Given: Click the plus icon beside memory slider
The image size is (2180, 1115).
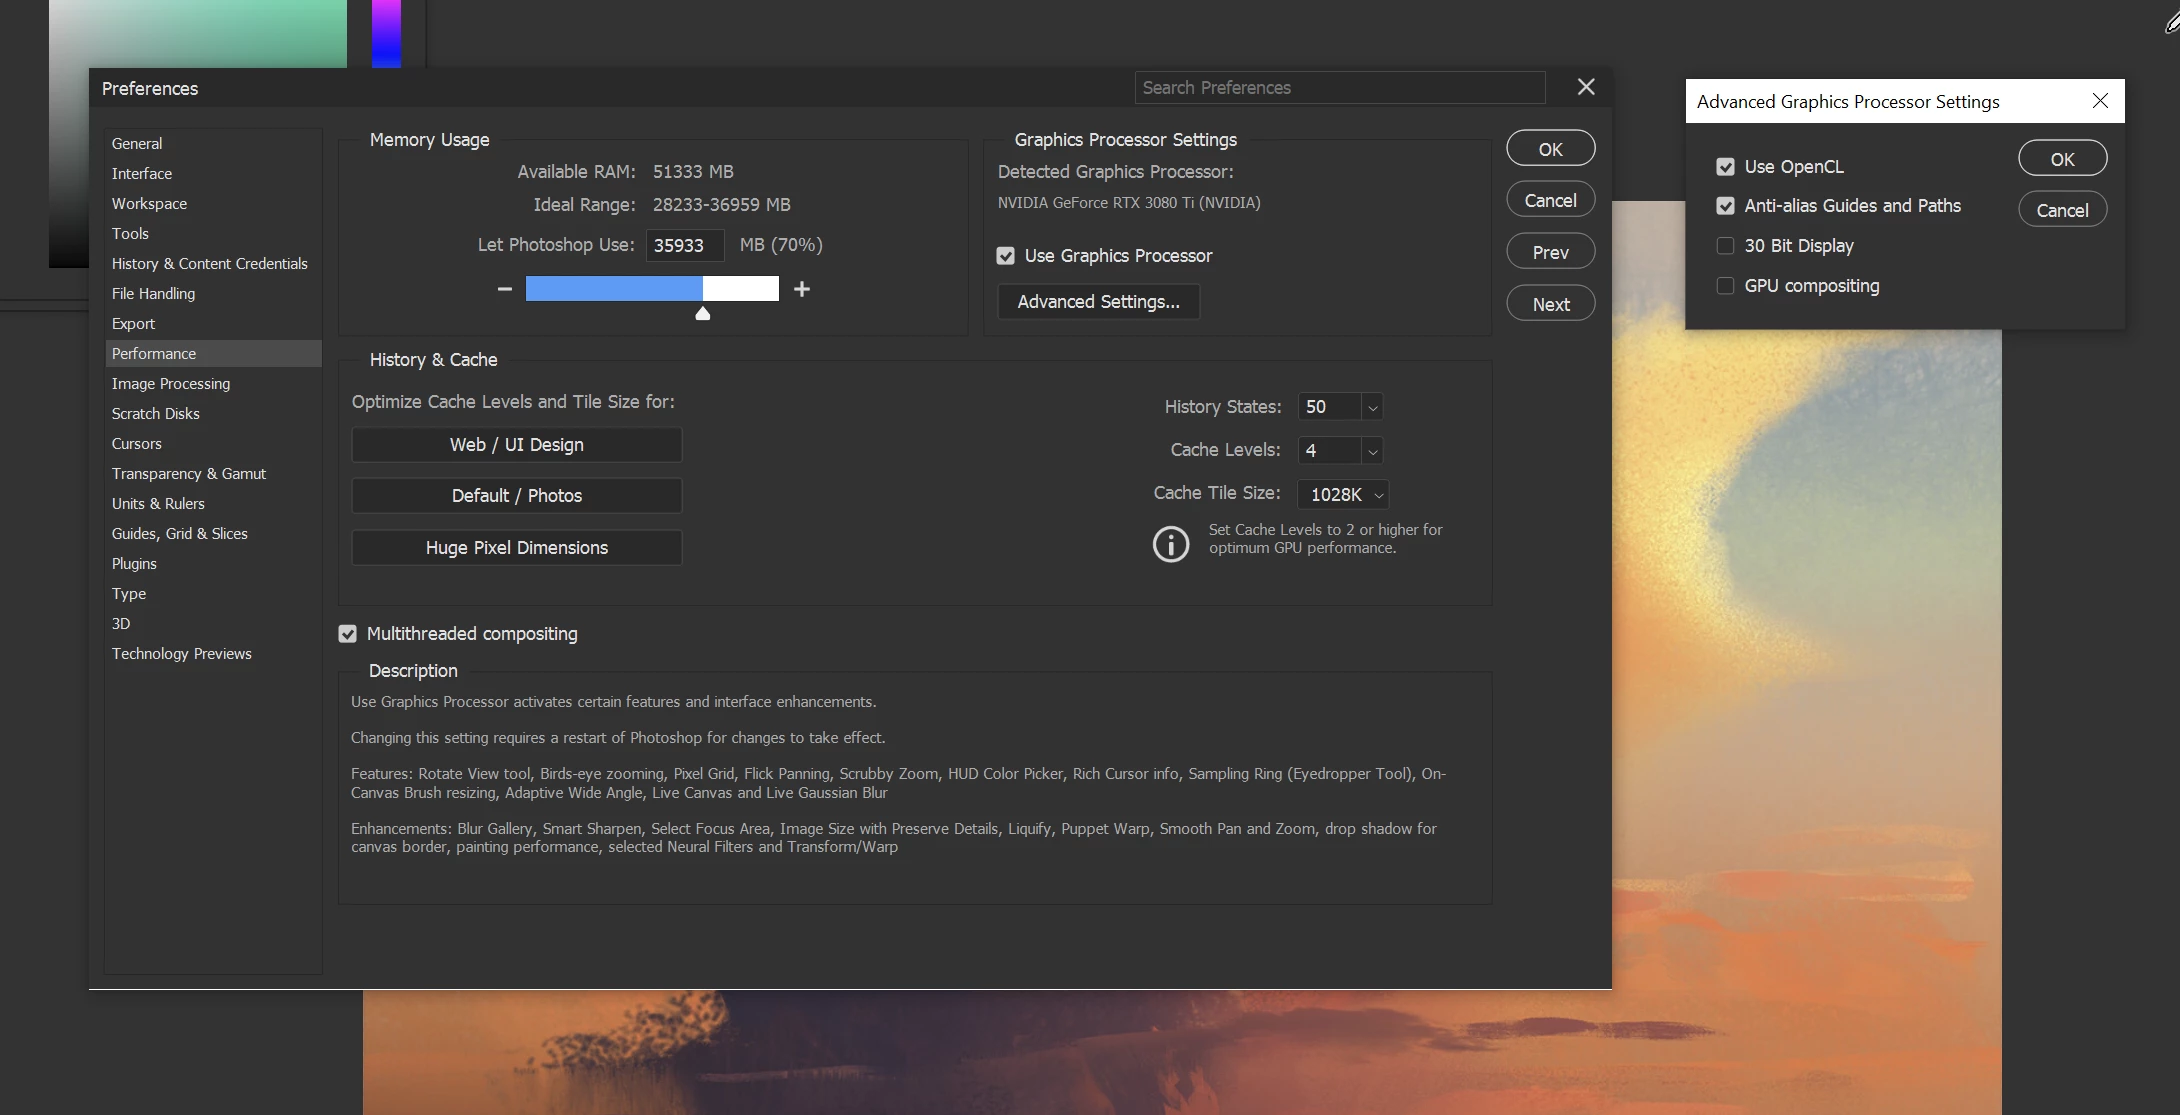Looking at the screenshot, I should pos(801,289).
